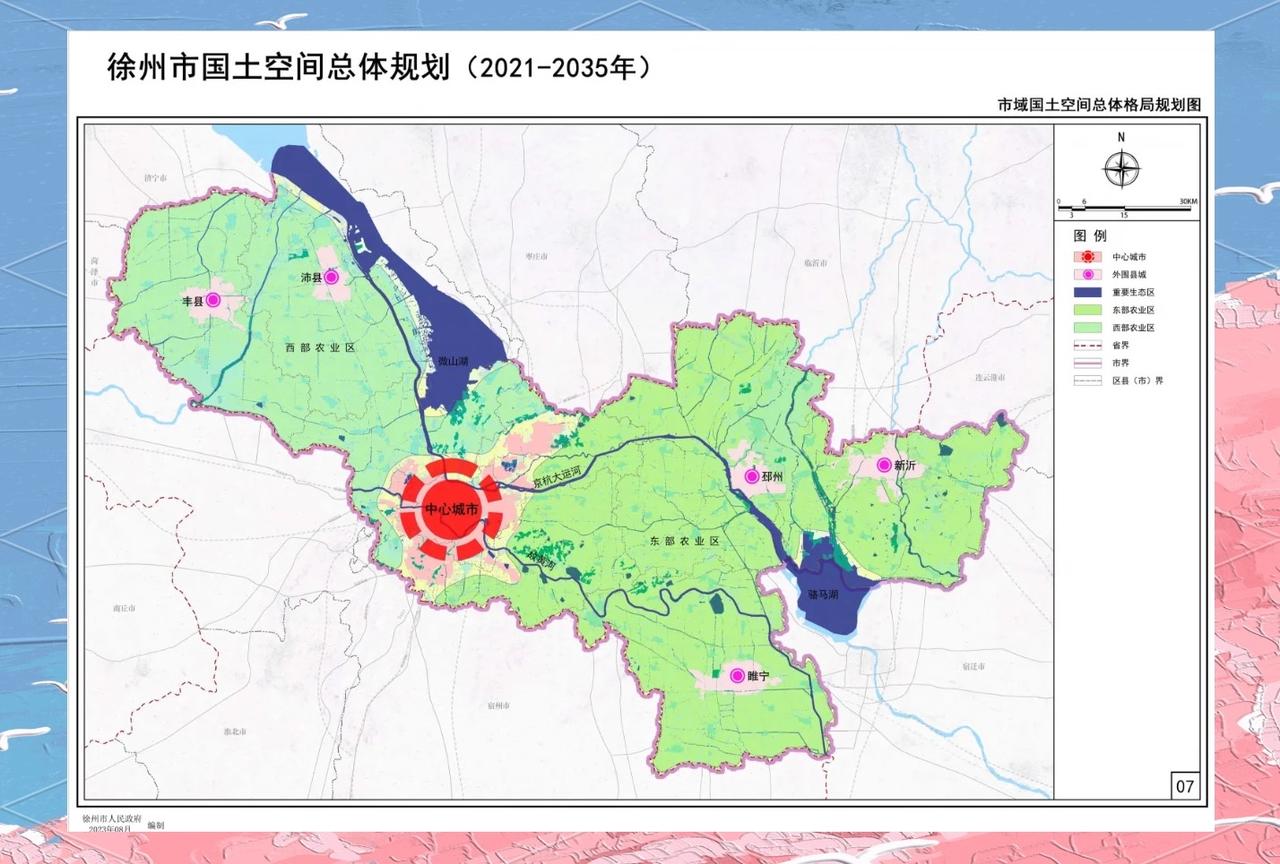This screenshot has width=1280, height=864.
Task: Click the (2021-2035年) year range text
Action: pyautogui.click(x=558, y=68)
